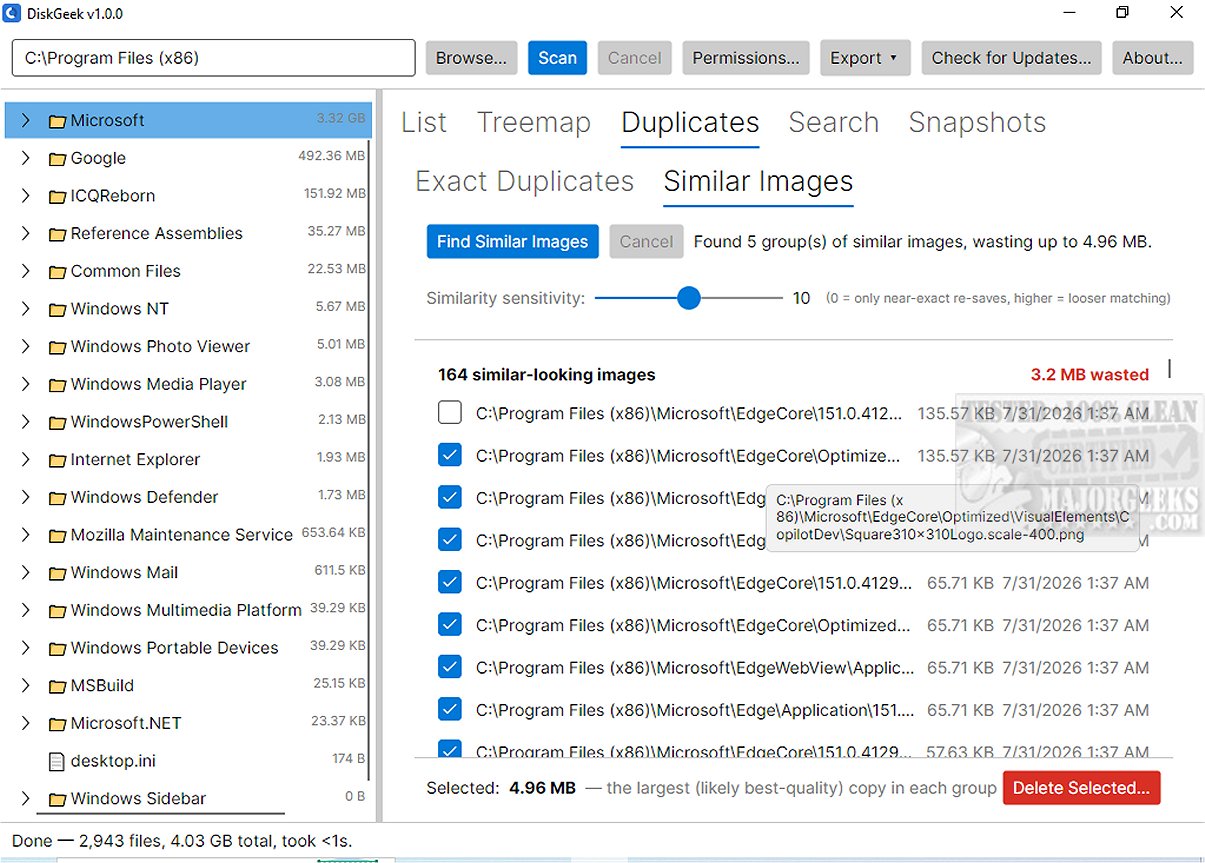The height and width of the screenshot is (863, 1205).
Task: Uncheck the fourth image row checkbox beside tooltip
Action: (x=450, y=540)
